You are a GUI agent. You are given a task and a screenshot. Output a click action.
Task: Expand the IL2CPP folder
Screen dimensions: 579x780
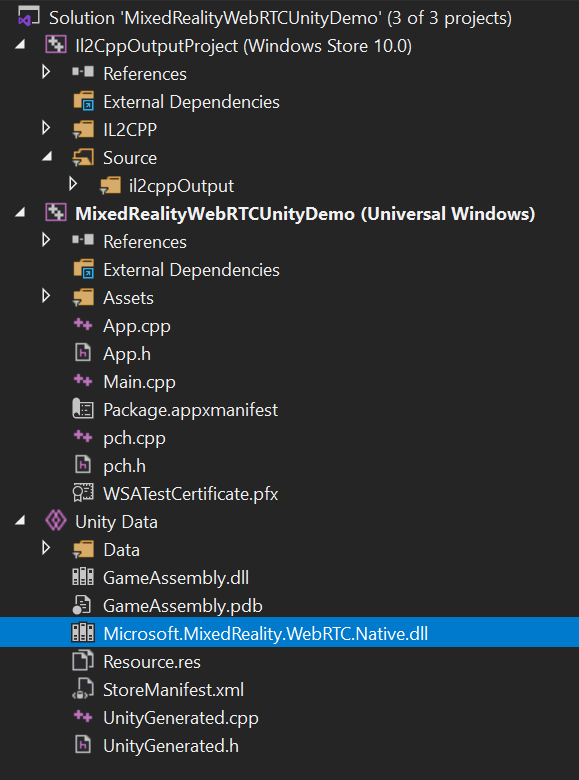pyautogui.click(x=46, y=129)
